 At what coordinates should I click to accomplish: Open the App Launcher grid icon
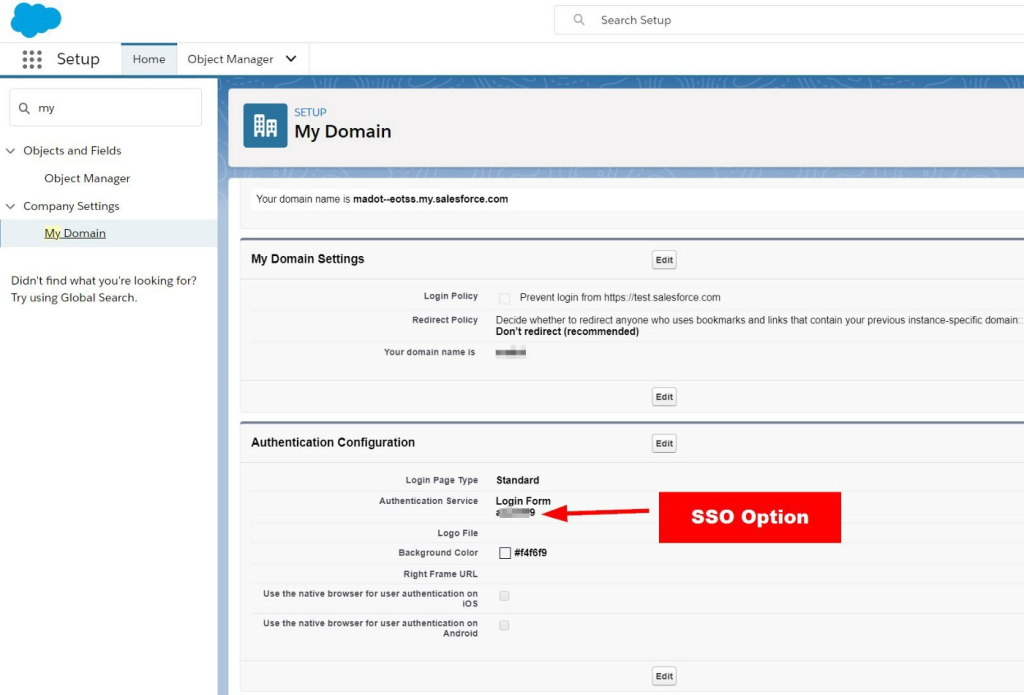coord(32,60)
